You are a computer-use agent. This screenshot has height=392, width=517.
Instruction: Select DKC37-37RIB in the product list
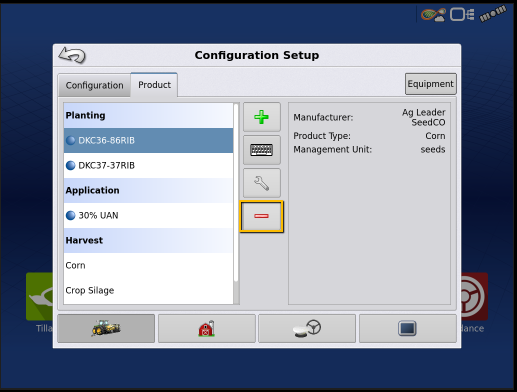point(148,165)
